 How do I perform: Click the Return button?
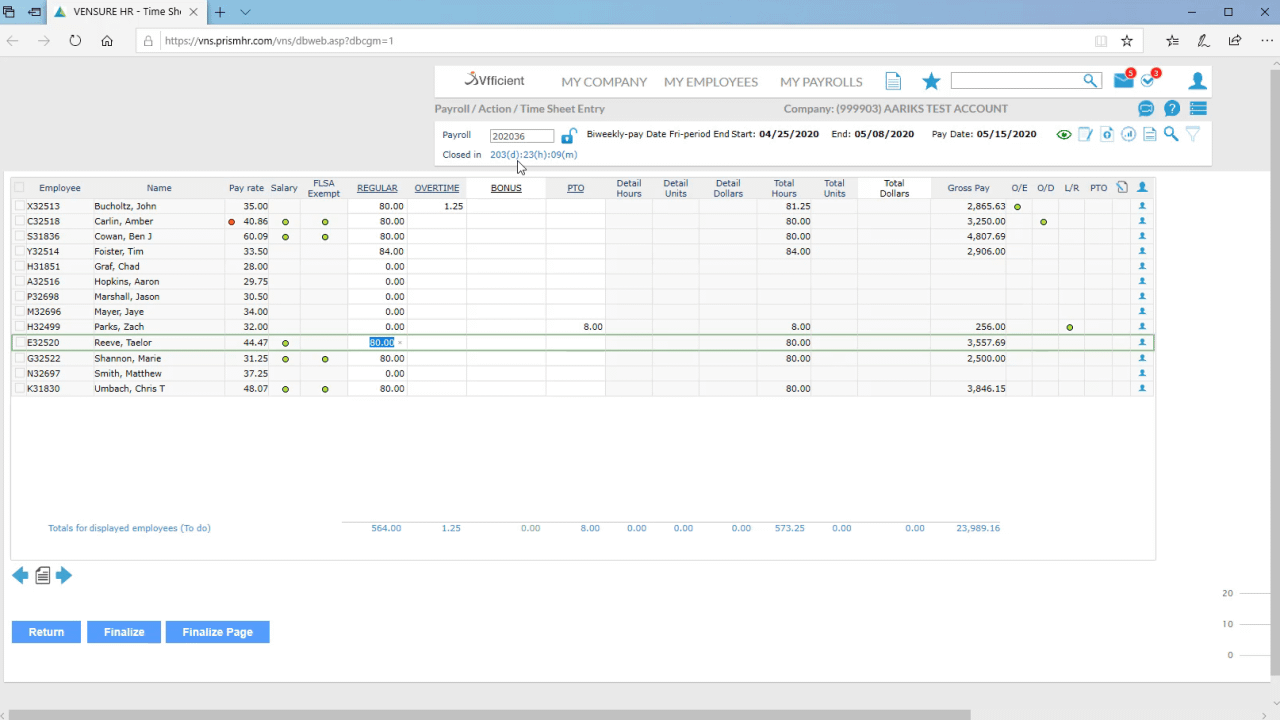tap(46, 632)
